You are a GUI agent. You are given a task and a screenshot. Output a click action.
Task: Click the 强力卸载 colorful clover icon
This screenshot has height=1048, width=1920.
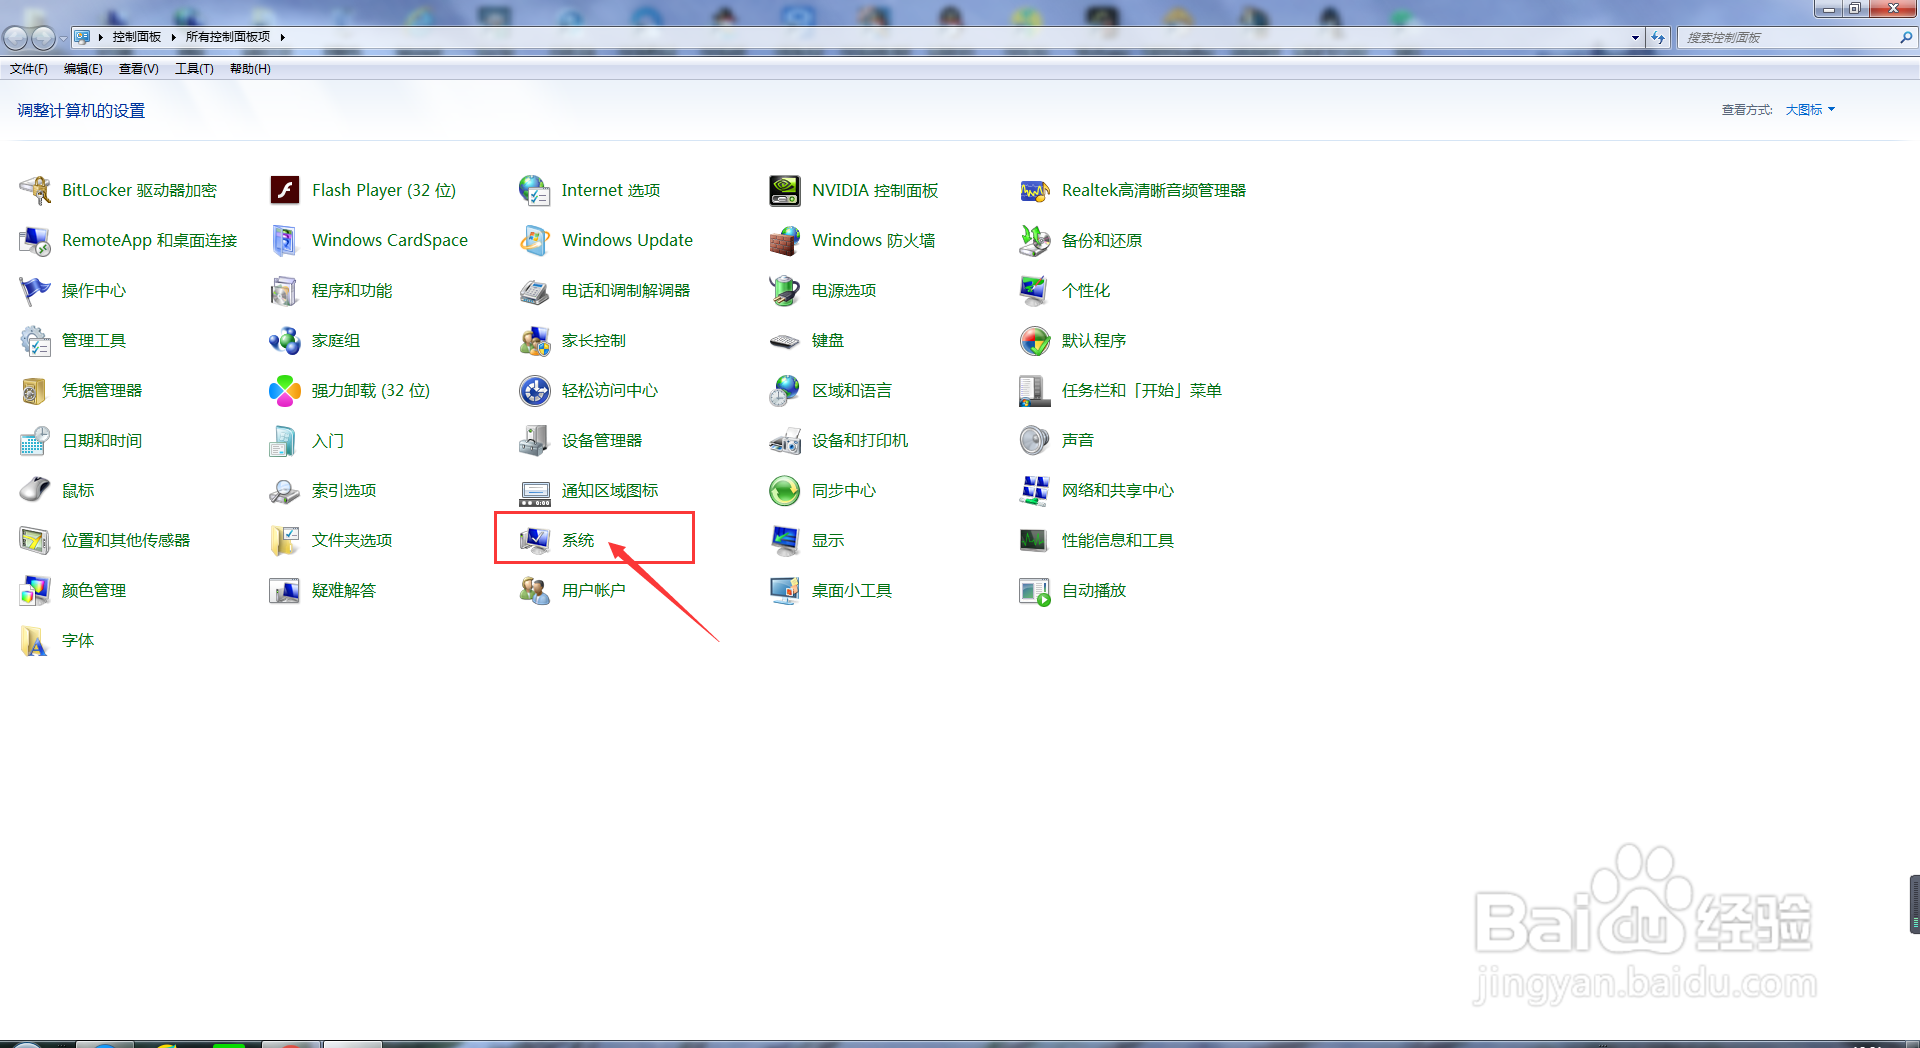[285, 390]
